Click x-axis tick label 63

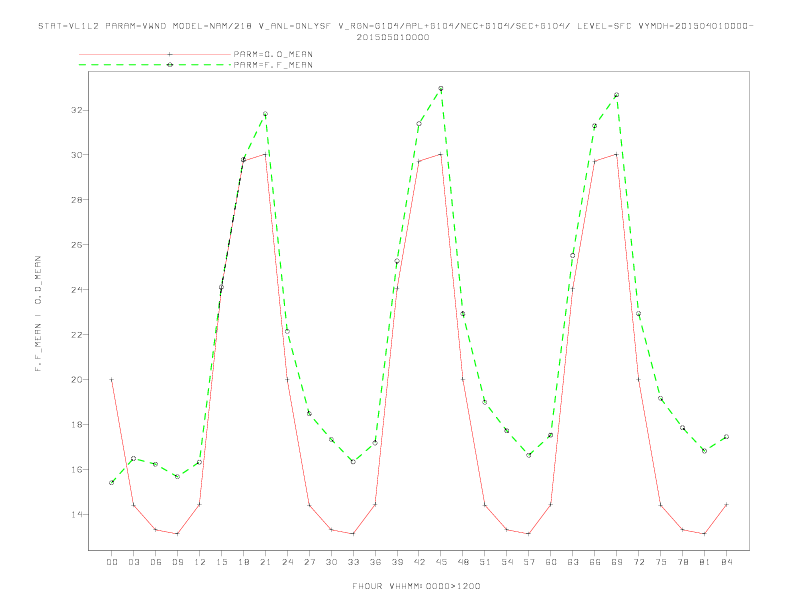pos(573,562)
